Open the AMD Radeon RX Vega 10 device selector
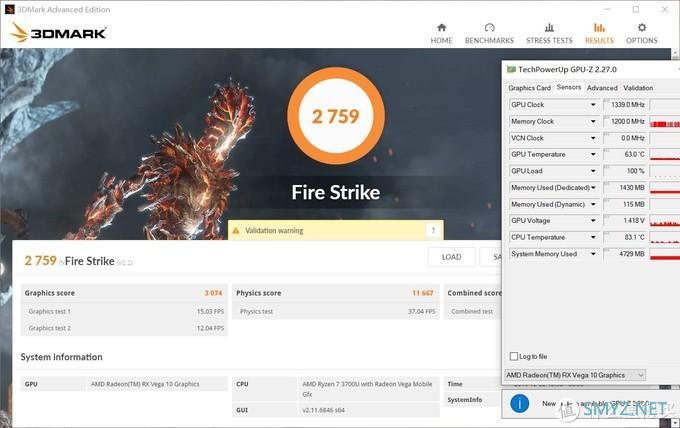 (x=576, y=375)
